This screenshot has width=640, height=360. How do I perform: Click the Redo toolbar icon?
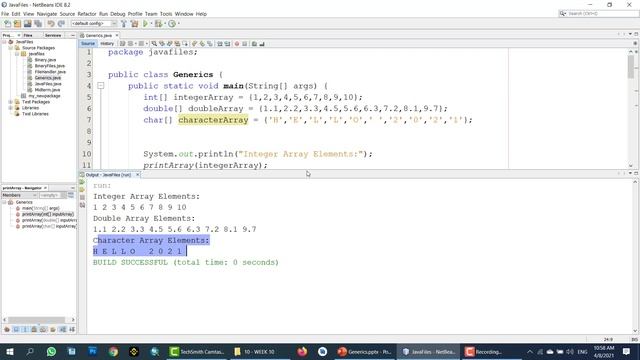61,24
